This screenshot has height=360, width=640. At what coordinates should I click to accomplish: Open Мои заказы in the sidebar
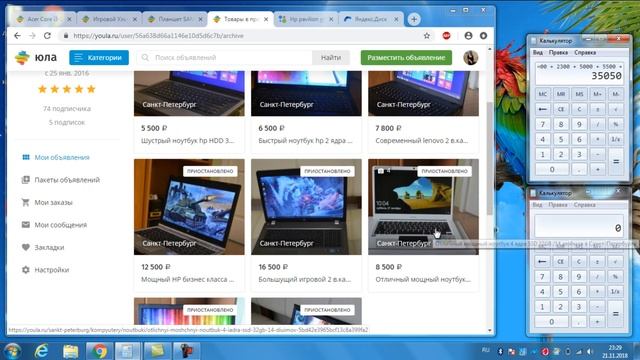click(x=53, y=202)
